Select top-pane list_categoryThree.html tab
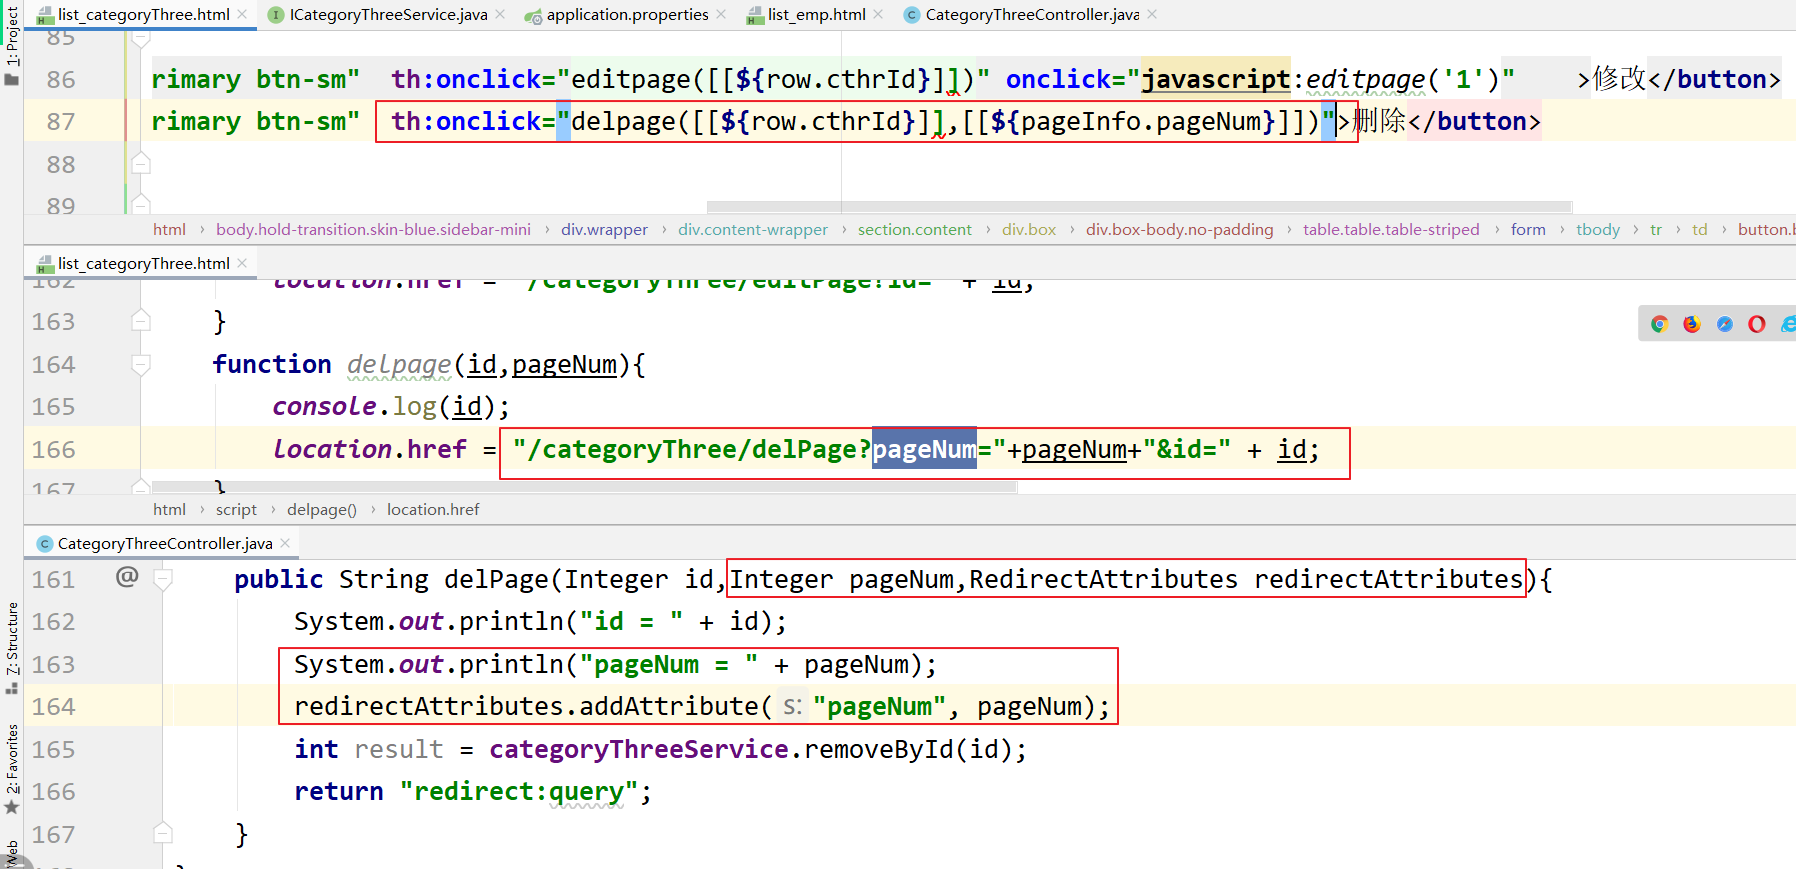The image size is (1796, 869). [x=143, y=14]
